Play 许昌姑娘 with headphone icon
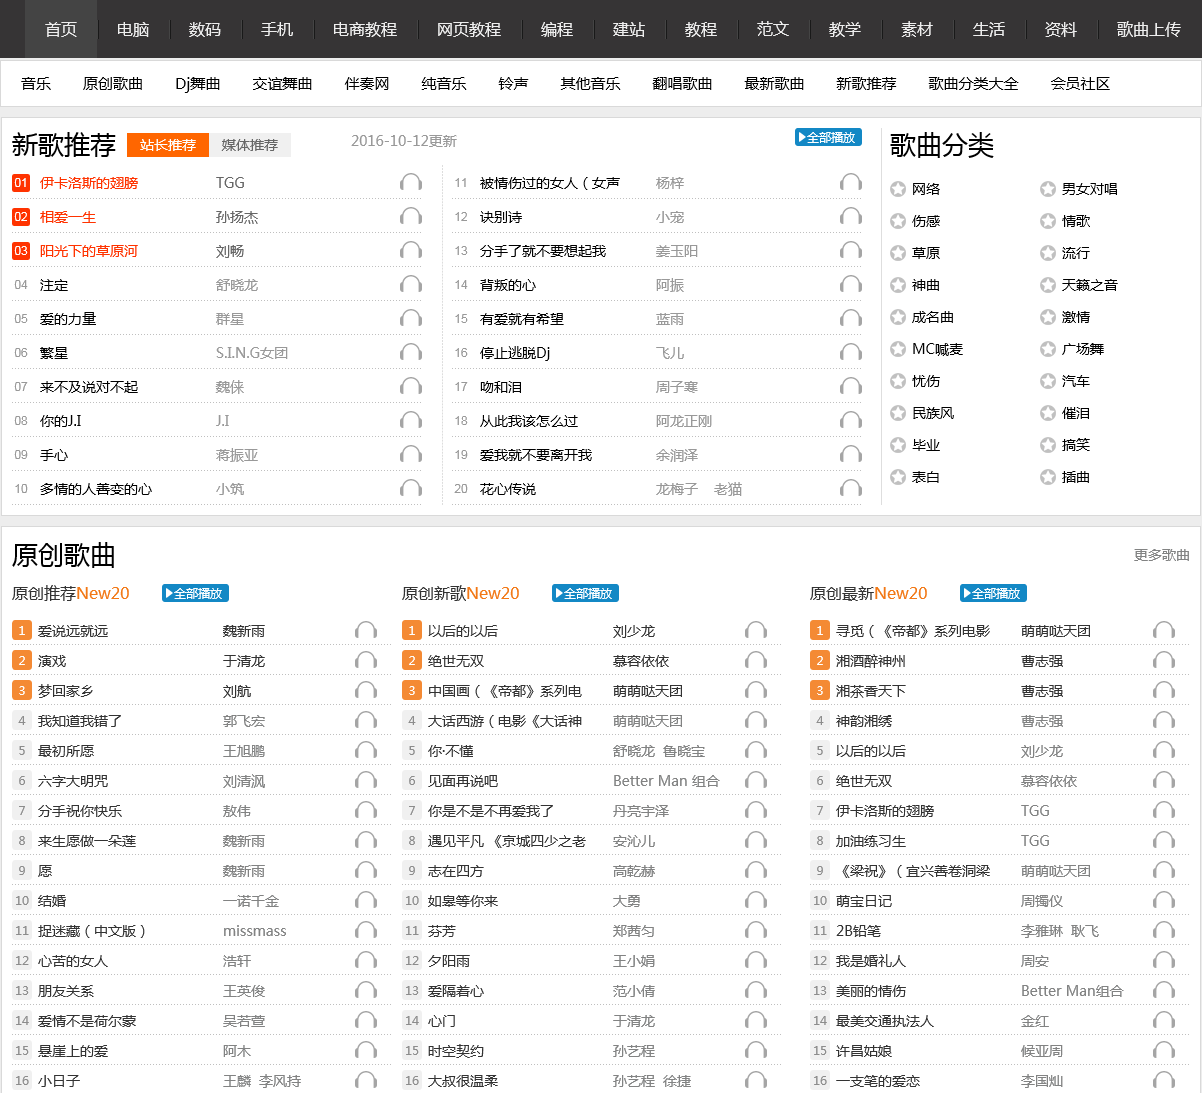The image size is (1202, 1093). coord(1164,1050)
